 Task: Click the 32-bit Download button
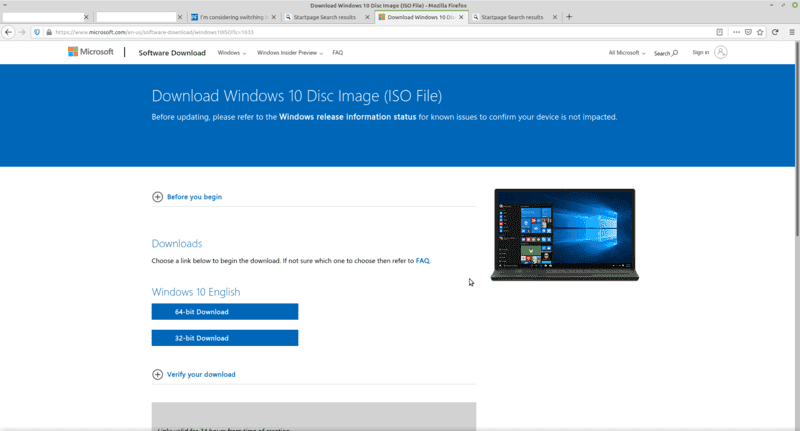tap(225, 338)
